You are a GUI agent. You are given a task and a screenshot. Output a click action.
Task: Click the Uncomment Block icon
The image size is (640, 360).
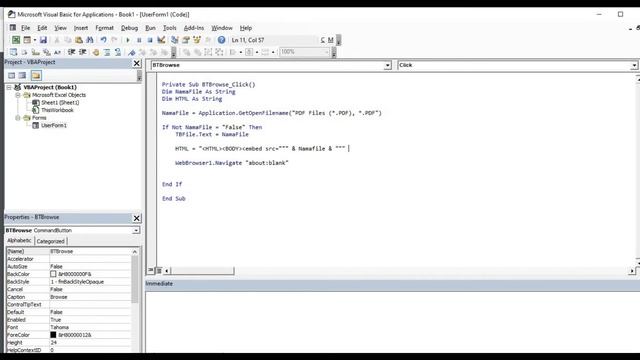(118, 52)
